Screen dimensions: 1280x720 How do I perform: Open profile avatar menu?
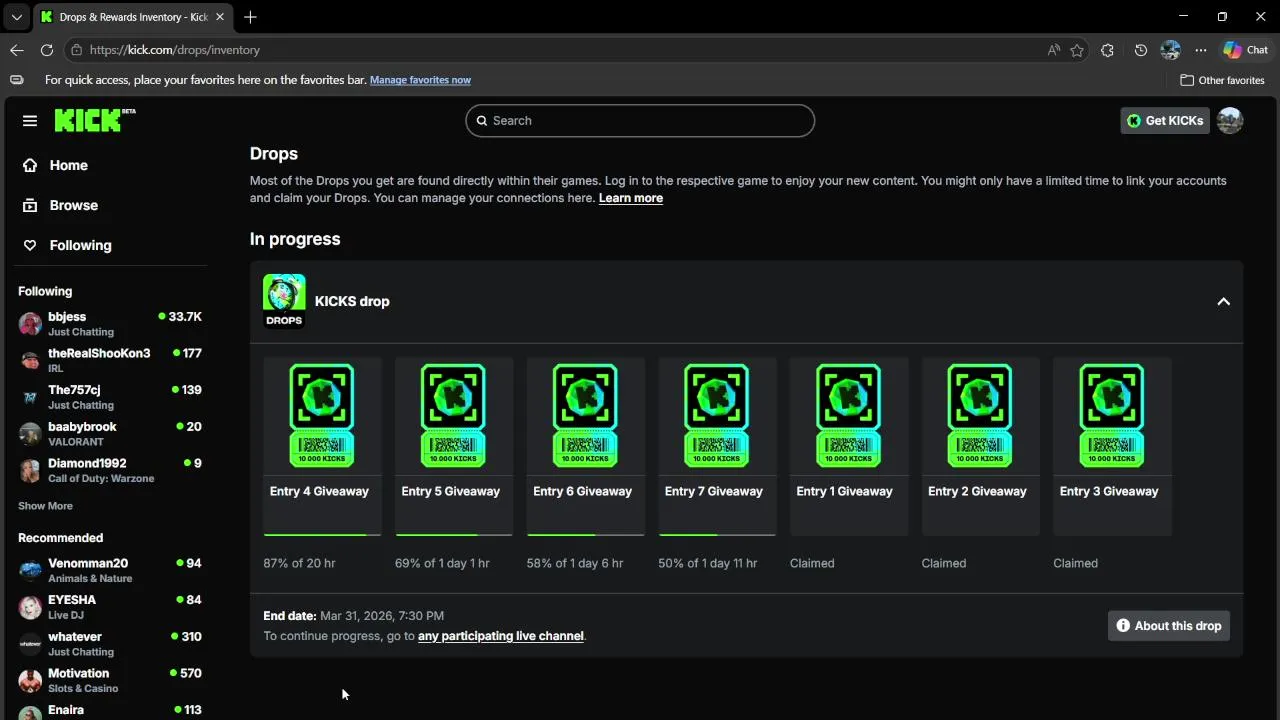click(1230, 120)
